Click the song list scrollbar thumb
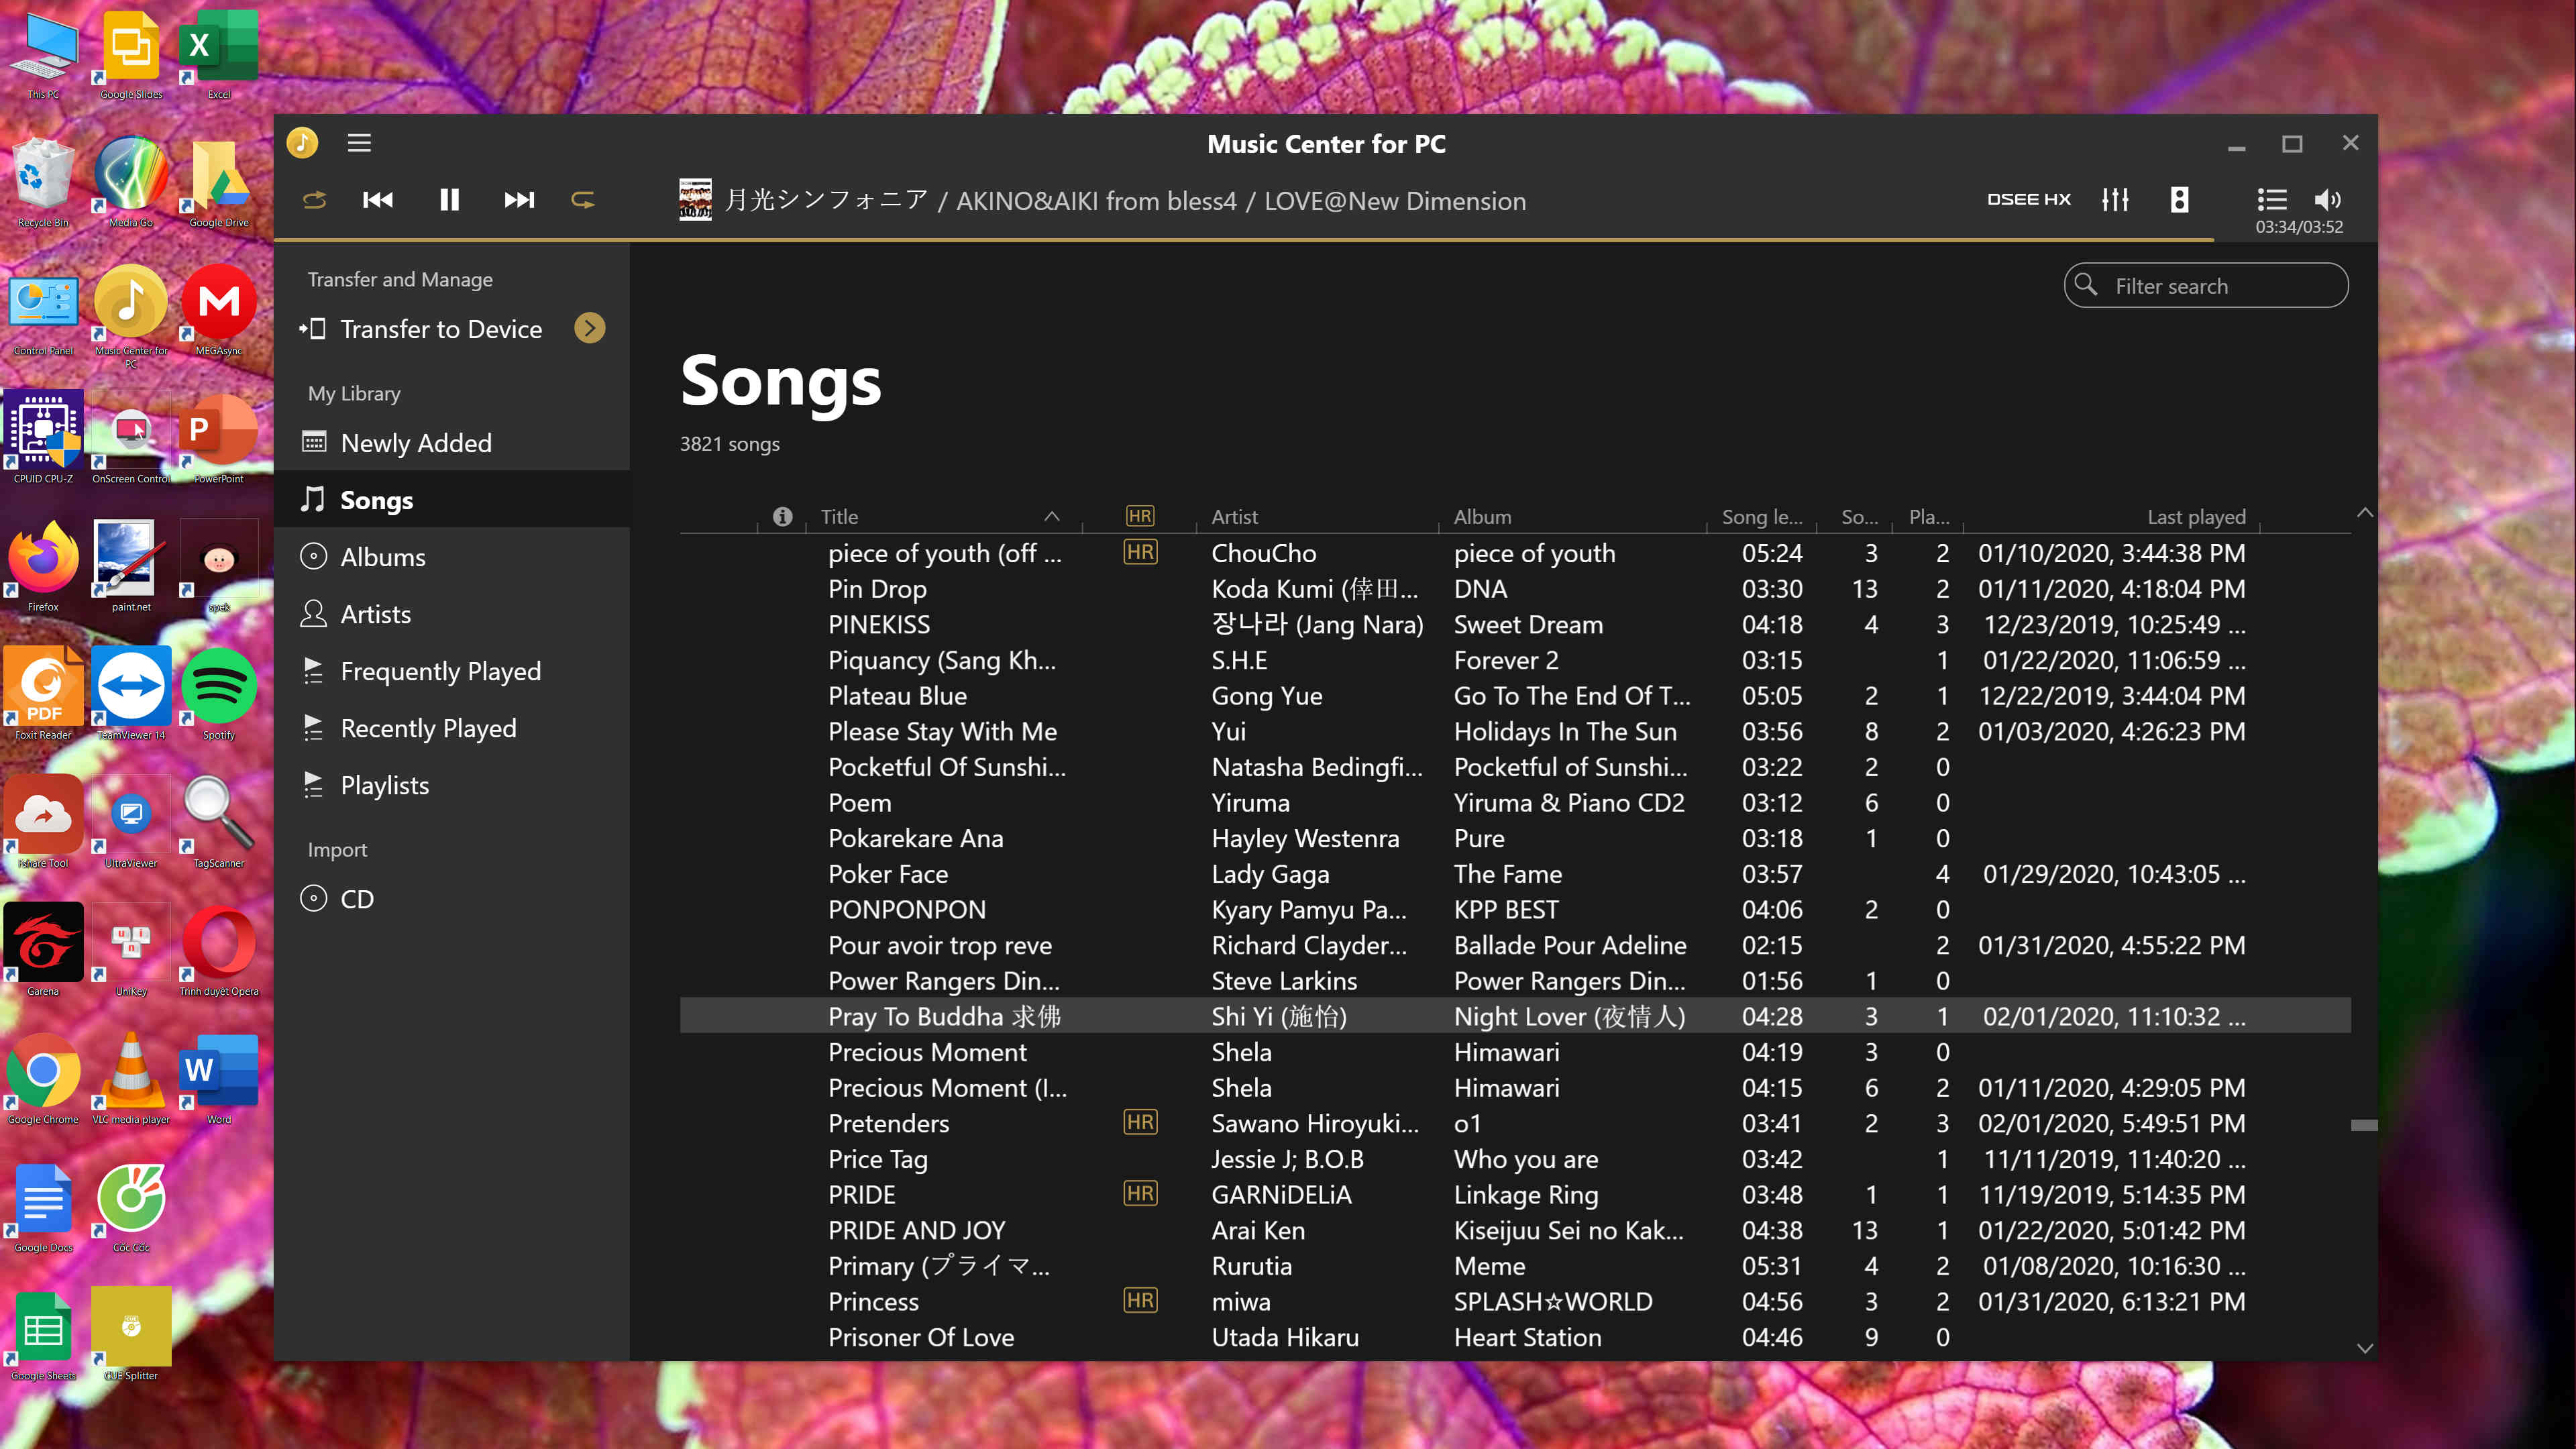This screenshot has height=1449, width=2576. click(x=2364, y=1125)
